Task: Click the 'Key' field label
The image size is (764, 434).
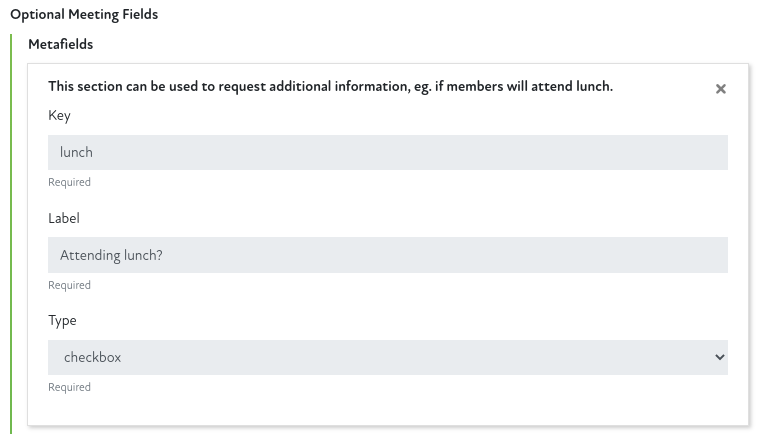Action: pyautogui.click(x=59, y=116)
